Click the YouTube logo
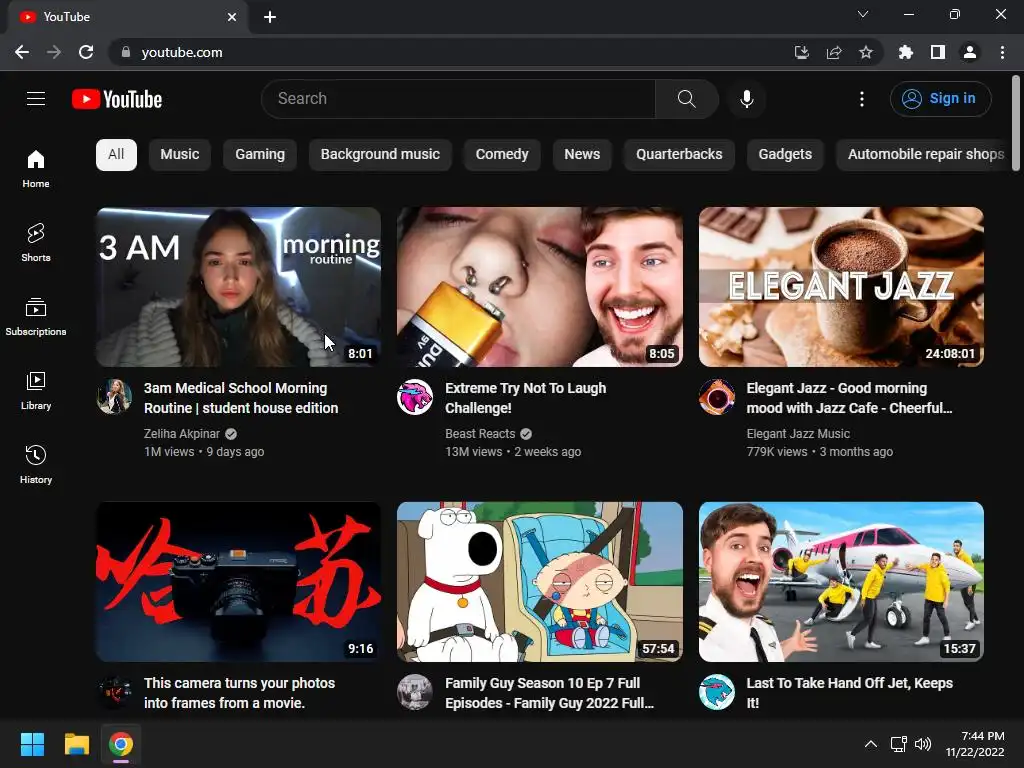The image size is (1024, 768). [x=117, y=99]
